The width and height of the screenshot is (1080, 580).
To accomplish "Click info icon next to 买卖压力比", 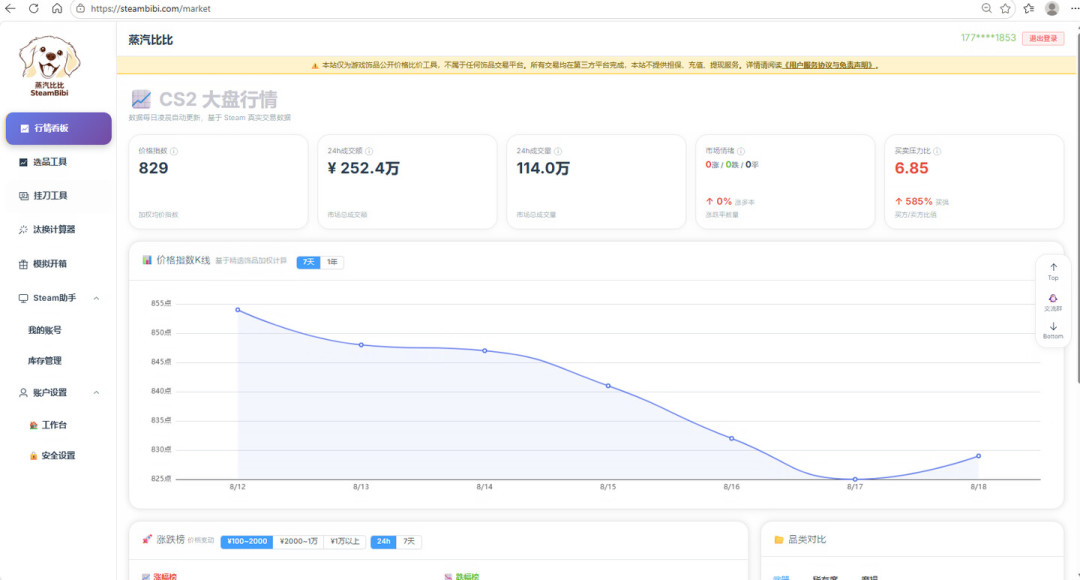I will (937, 151).
